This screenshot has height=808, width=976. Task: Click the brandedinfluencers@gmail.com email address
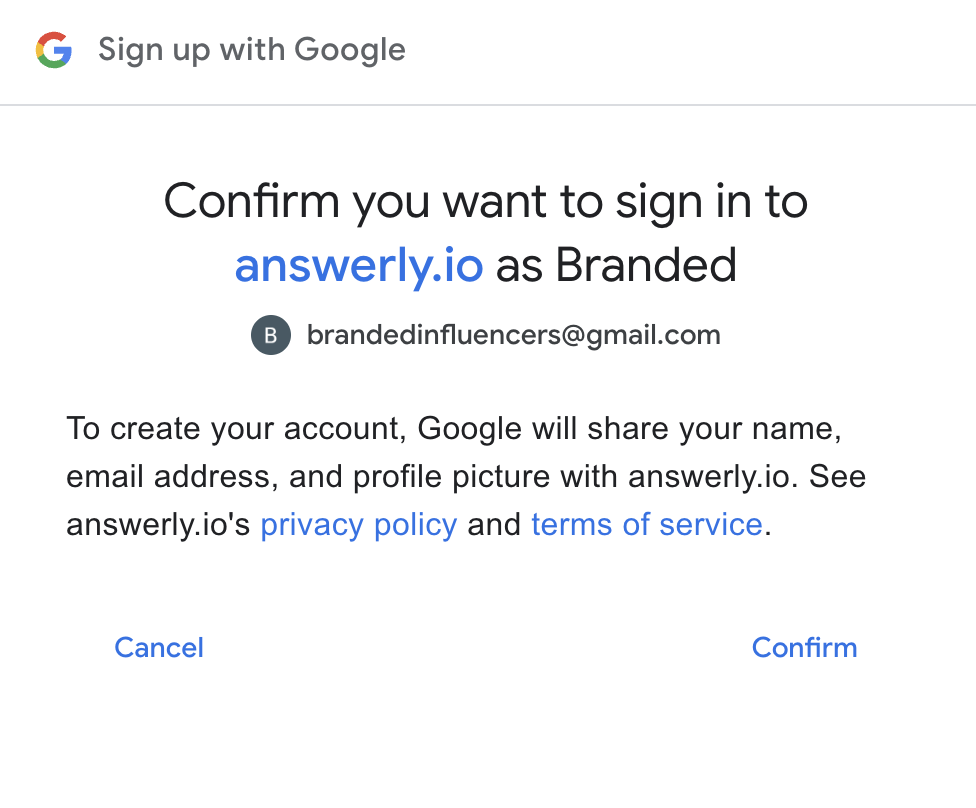[x=514, y=335]
